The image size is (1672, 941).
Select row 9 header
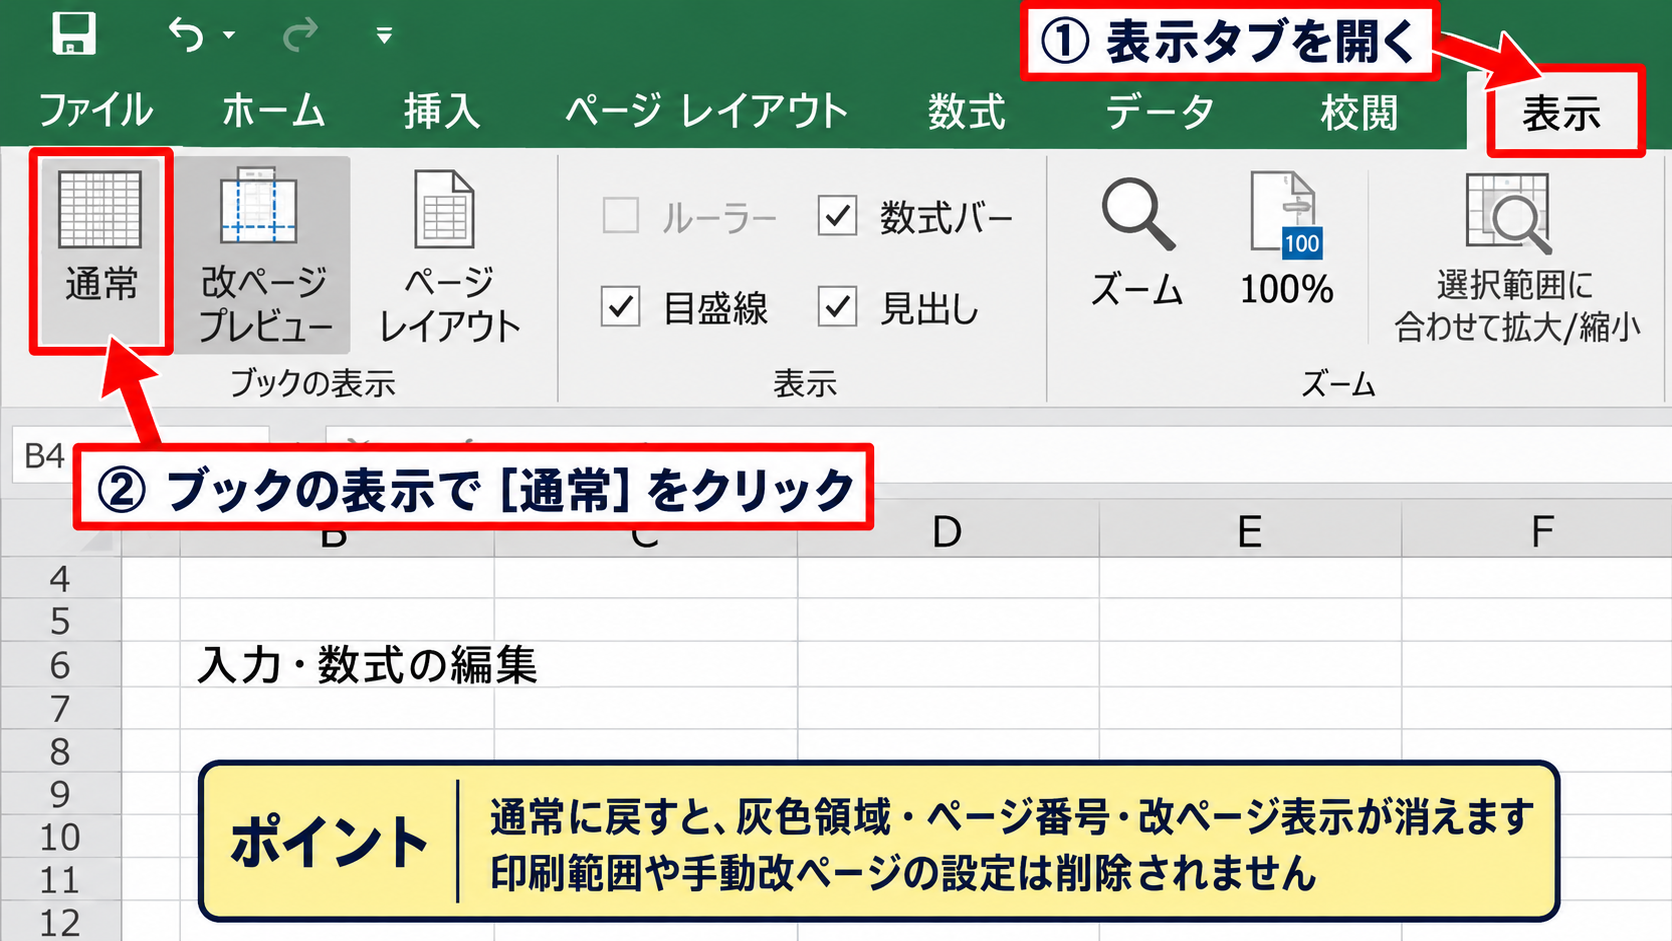(x=61, y=794)
